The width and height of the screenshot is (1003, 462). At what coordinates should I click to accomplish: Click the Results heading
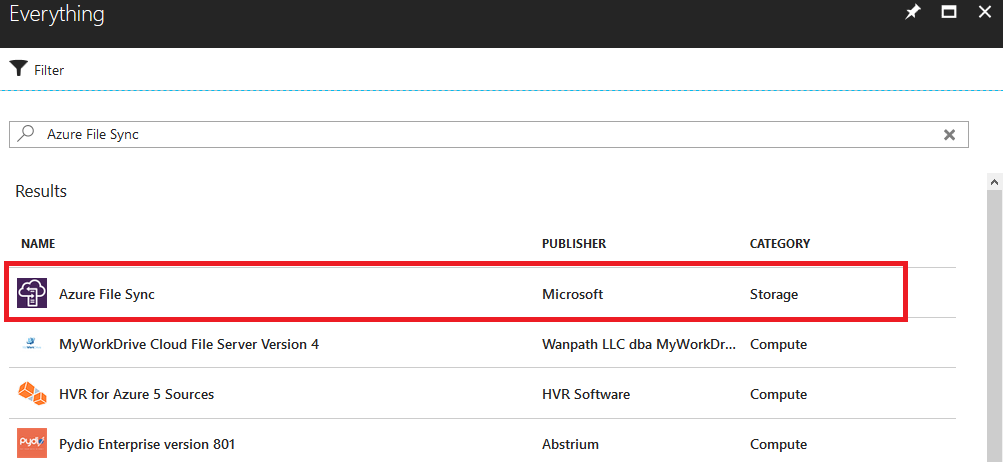[x=41, y=191]
